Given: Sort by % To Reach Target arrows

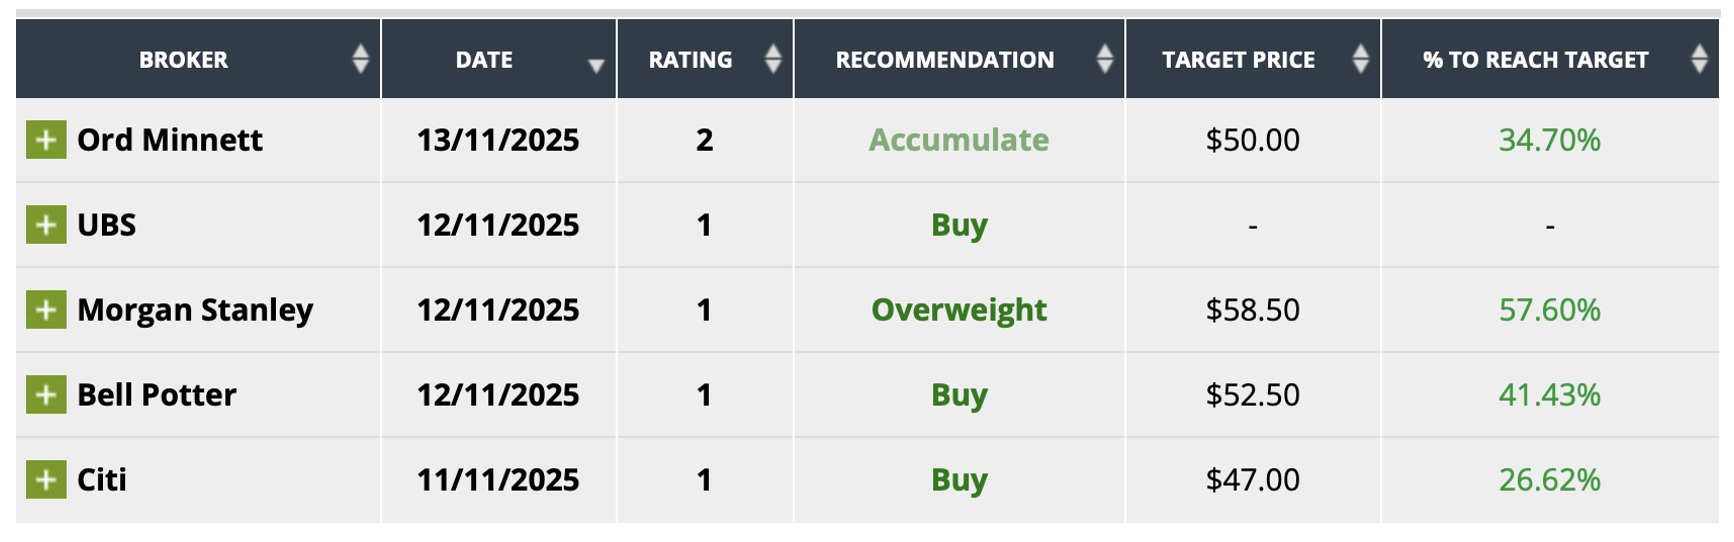Looking at the screenshot, I should [x=1699, y=60].
